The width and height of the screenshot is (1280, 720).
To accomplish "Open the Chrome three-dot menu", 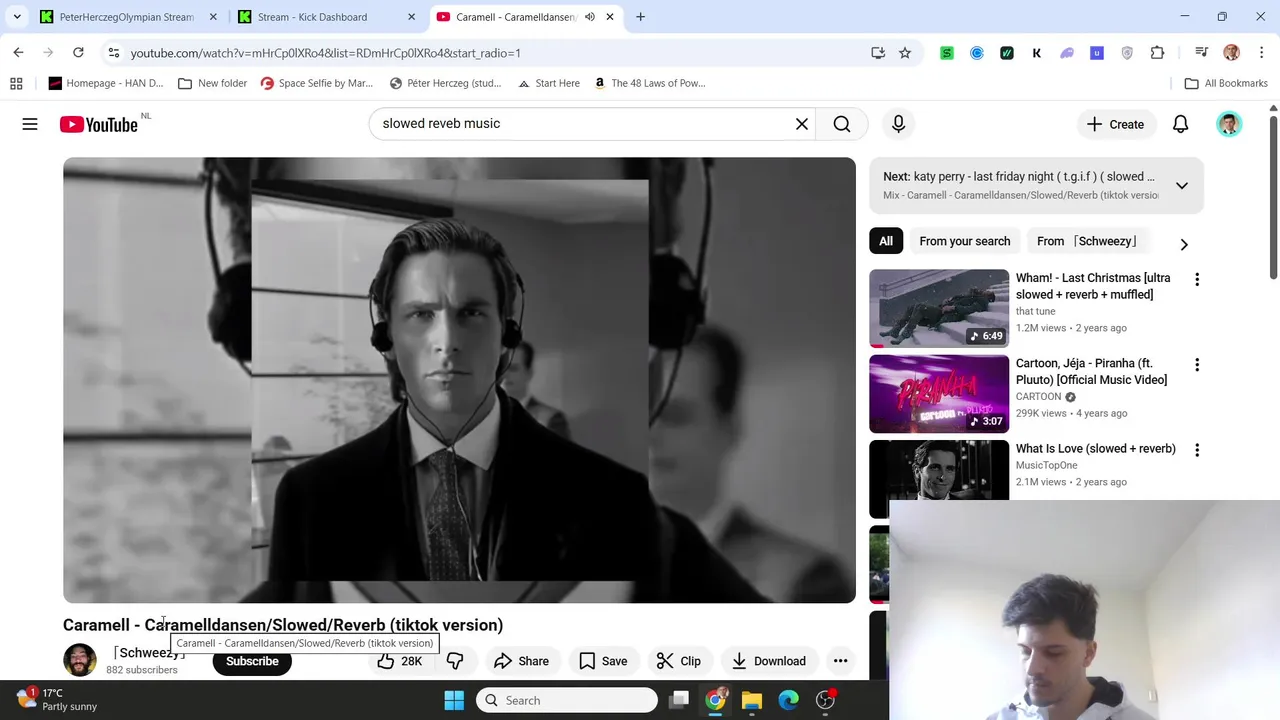I will pyautogui.click(x=1261, y=53).
